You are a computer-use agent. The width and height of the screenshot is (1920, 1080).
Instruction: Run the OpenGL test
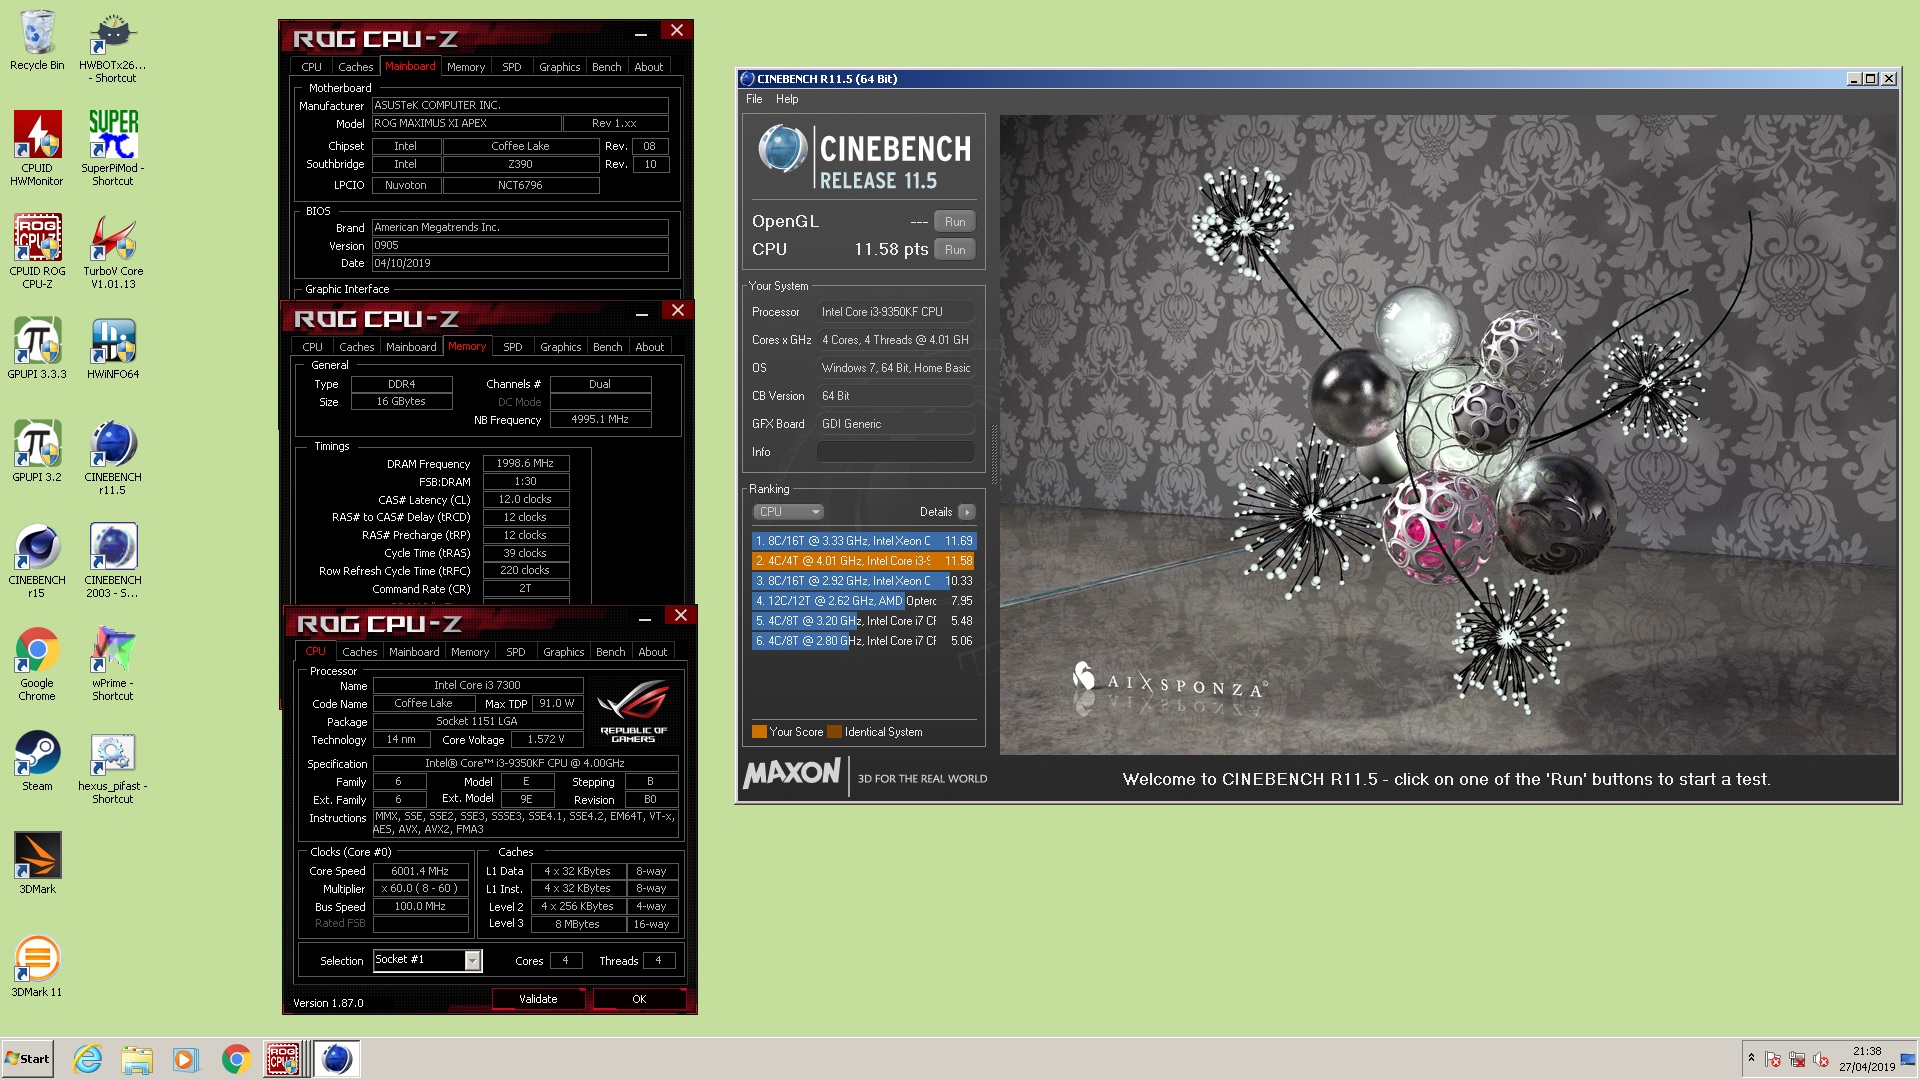point(955,222)
